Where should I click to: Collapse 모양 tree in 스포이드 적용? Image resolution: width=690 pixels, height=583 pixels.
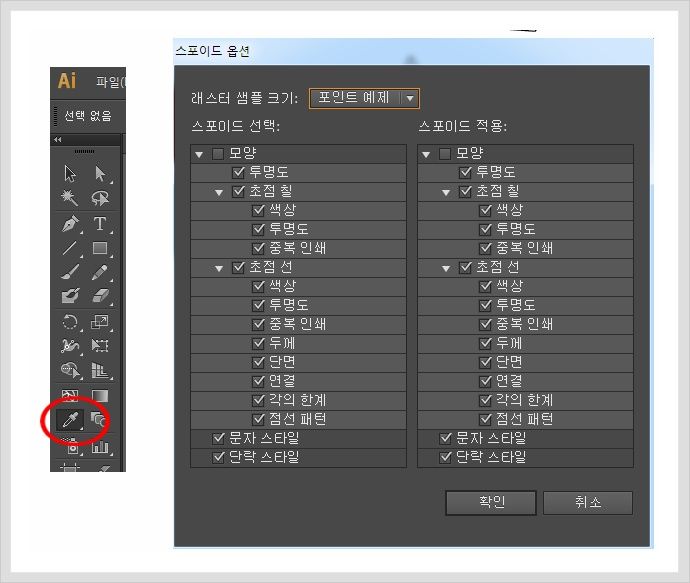click(426, 154)
